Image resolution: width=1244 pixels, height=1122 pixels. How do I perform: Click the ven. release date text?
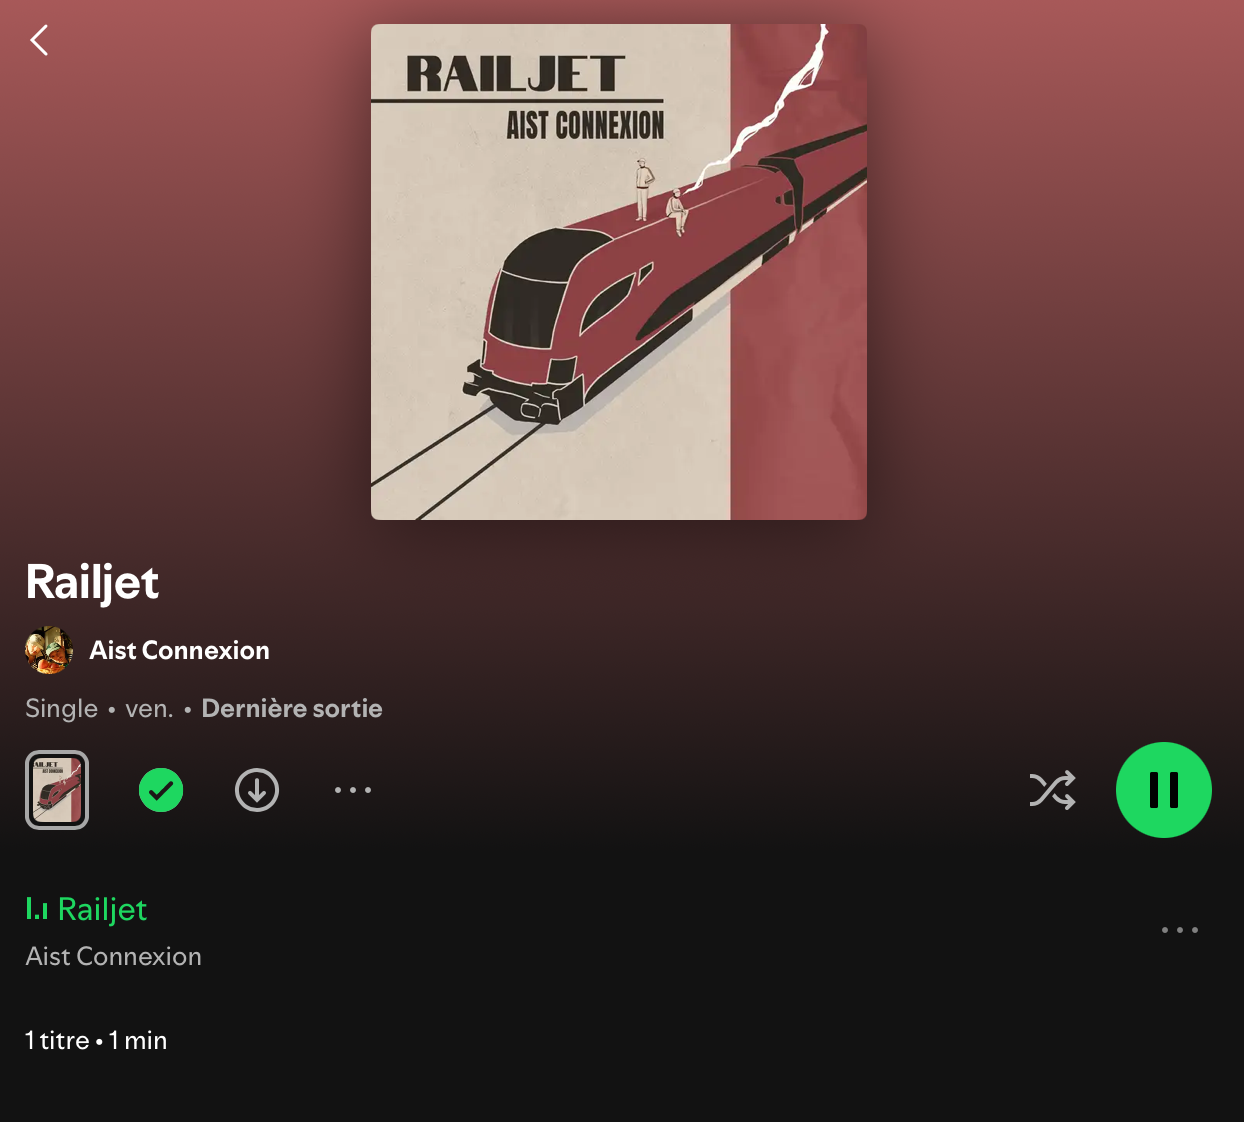149,709
